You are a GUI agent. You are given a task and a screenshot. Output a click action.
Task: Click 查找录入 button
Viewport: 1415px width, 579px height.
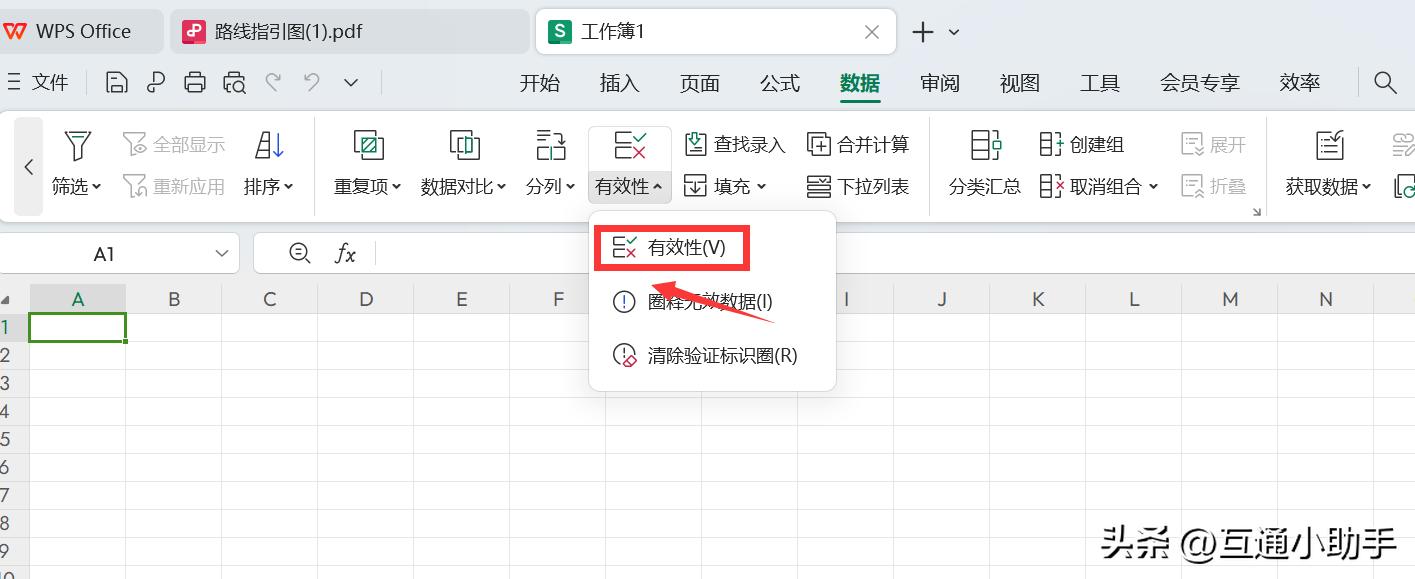coord(735,145)
